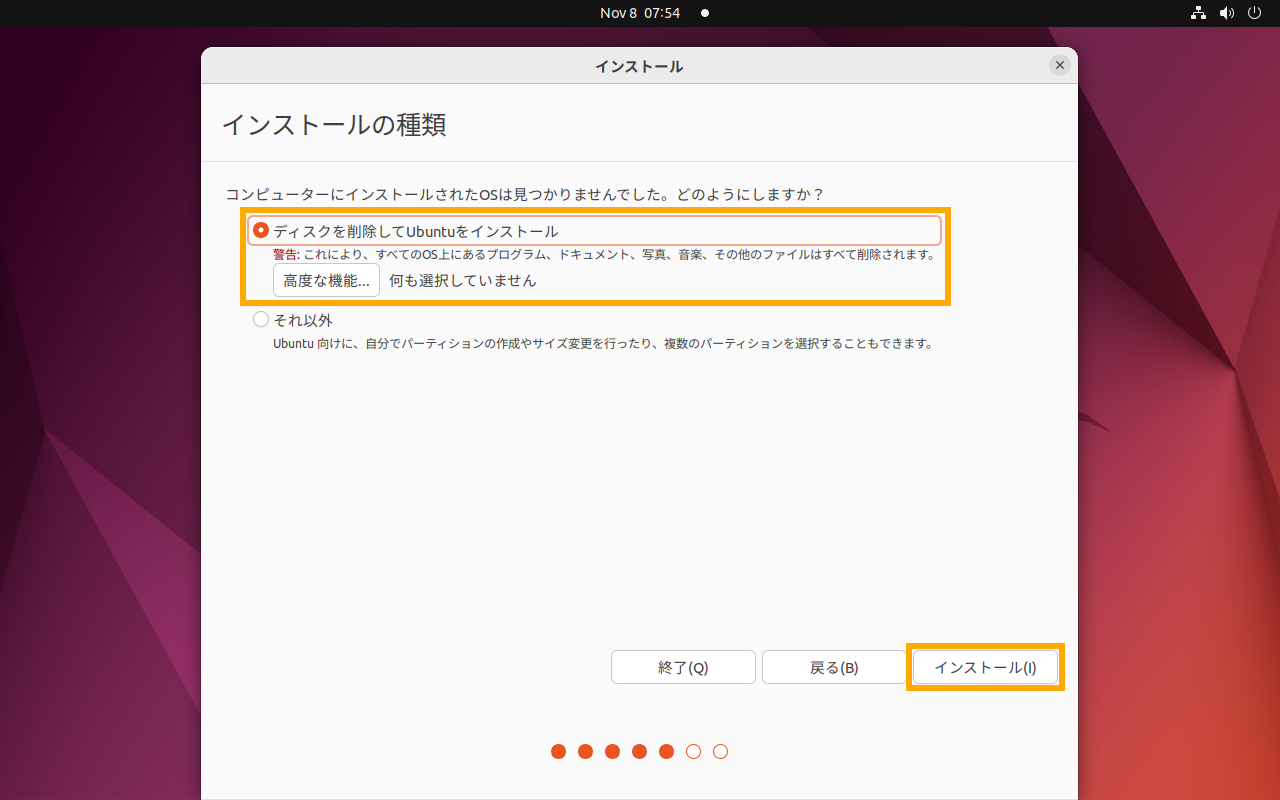Click the 'インストールの種類' heading

click(333, 125)
